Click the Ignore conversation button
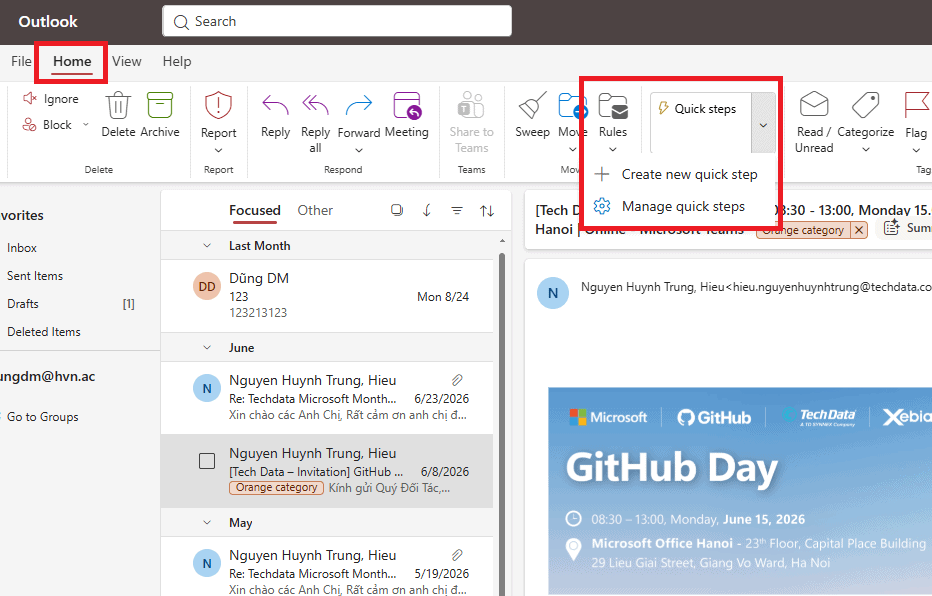 (x=51, y=99)
